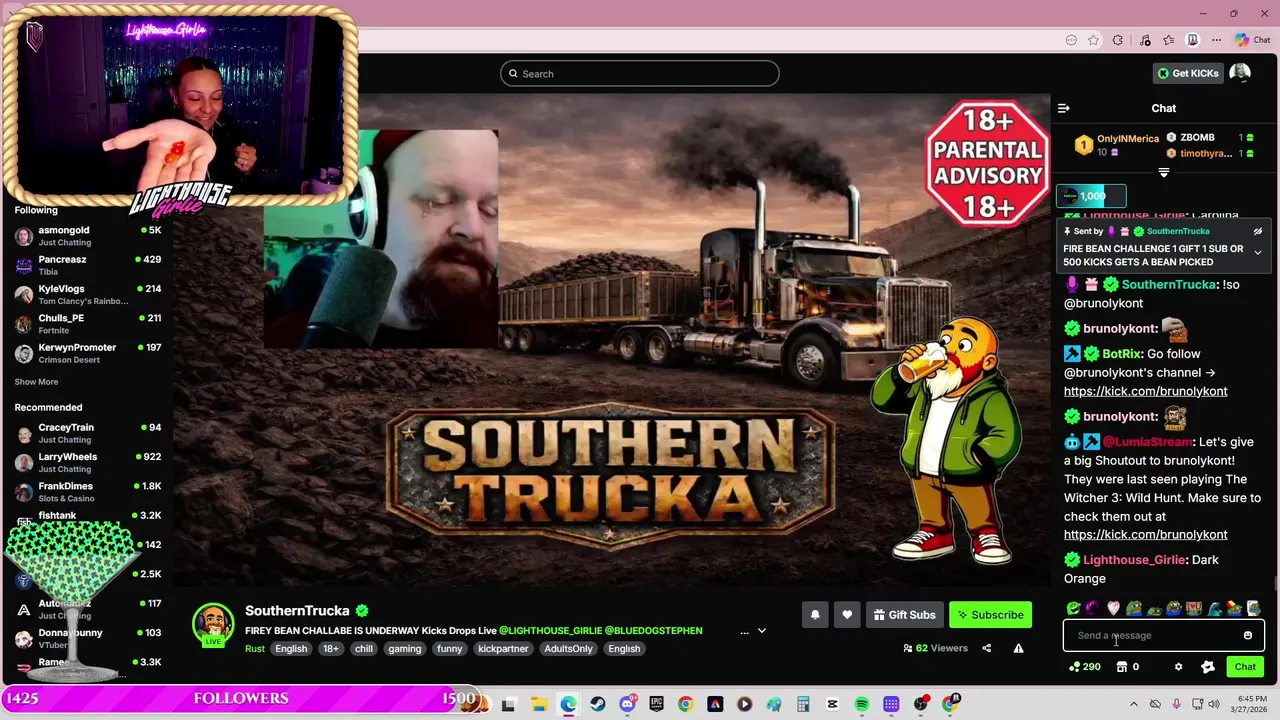Select the chill tag
This screenshot has height=720, width=1280.
[364, 649]
